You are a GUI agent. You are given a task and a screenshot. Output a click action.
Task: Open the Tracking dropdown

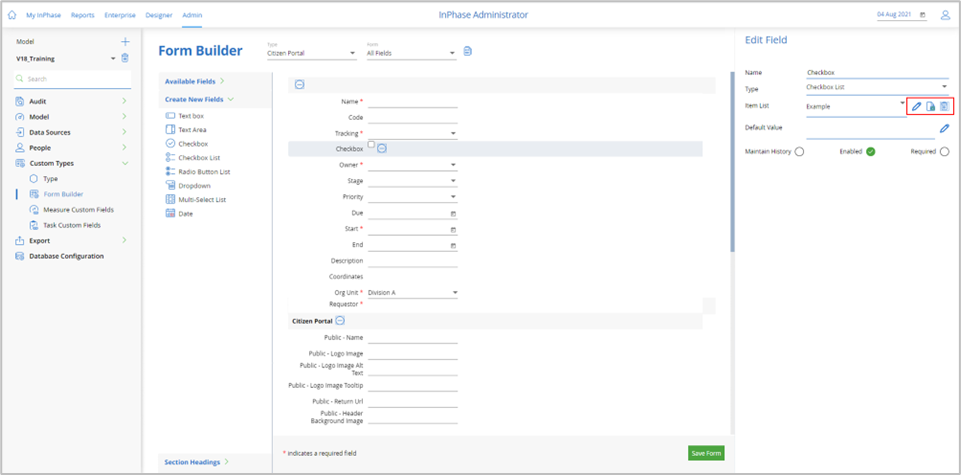pos(412,133)
